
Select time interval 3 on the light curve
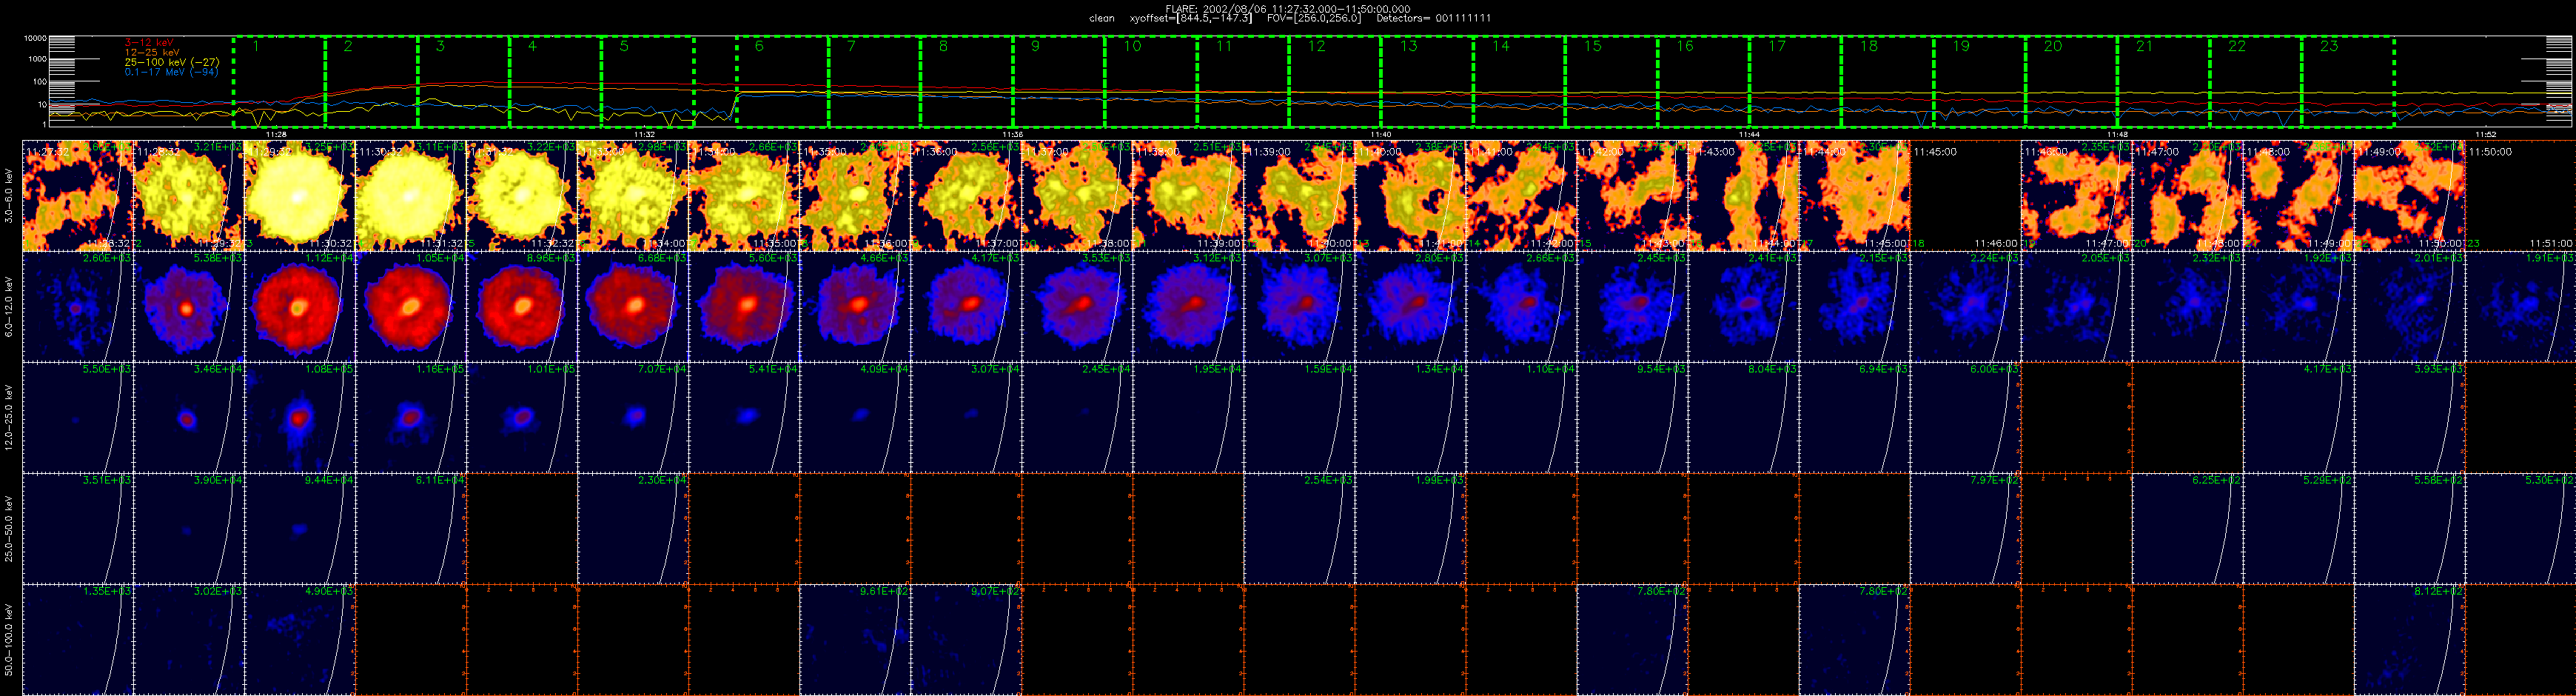[x=463, y=82]
